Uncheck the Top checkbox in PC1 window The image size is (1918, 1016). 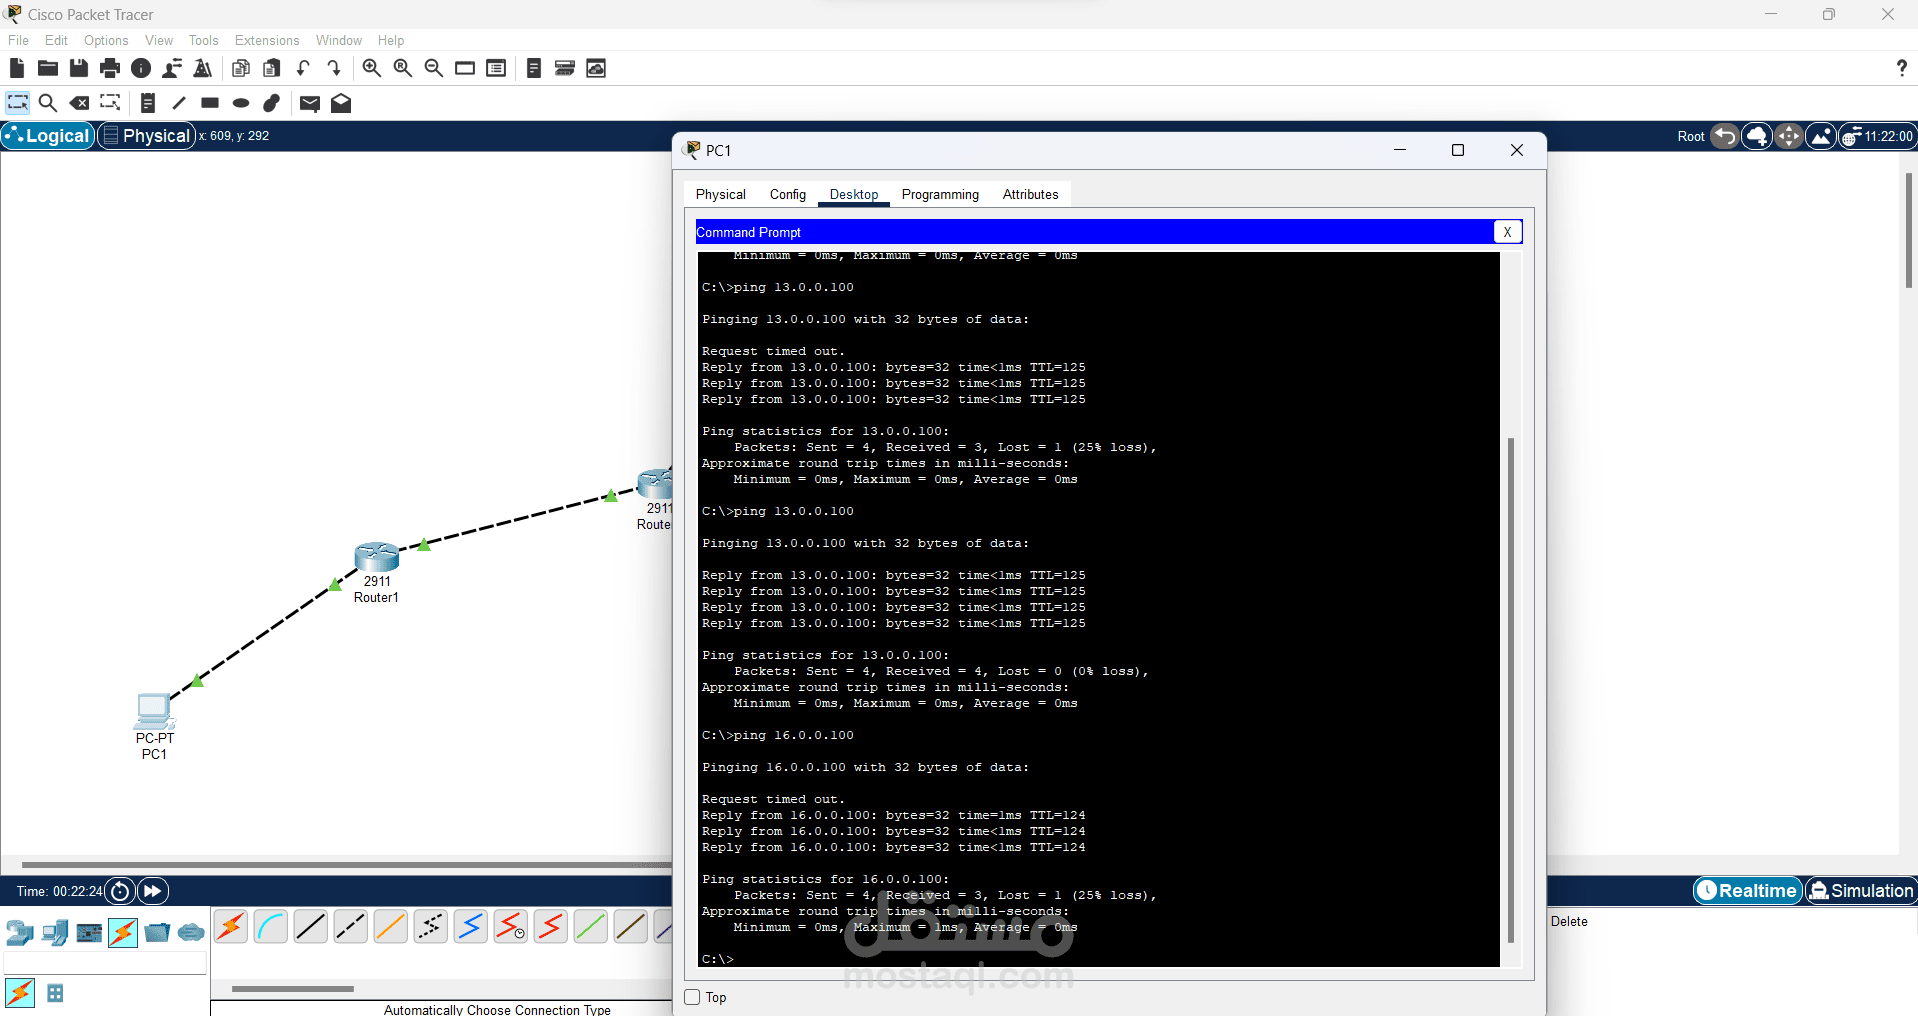point(691,997)
